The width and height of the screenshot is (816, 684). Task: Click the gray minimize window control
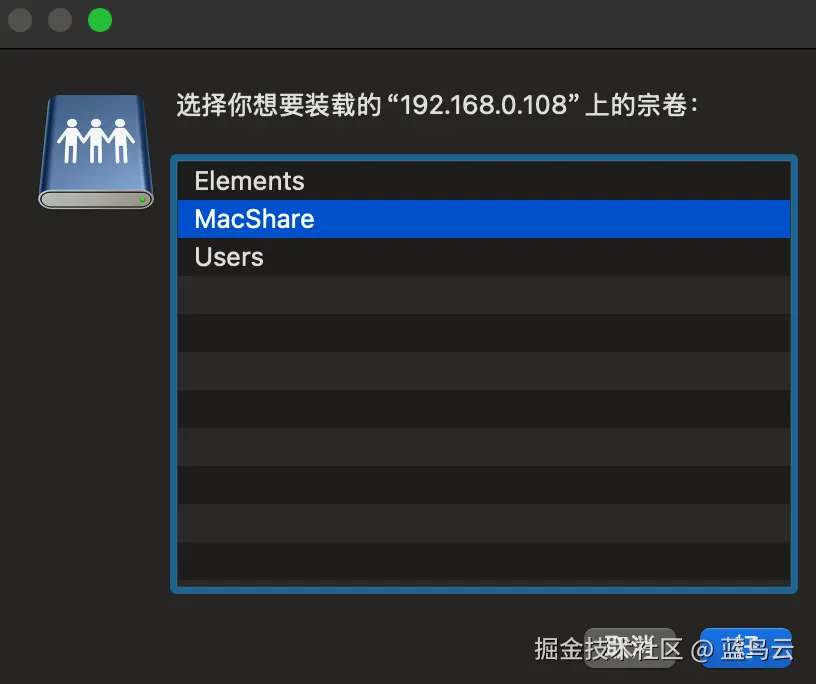coord(59,20)
